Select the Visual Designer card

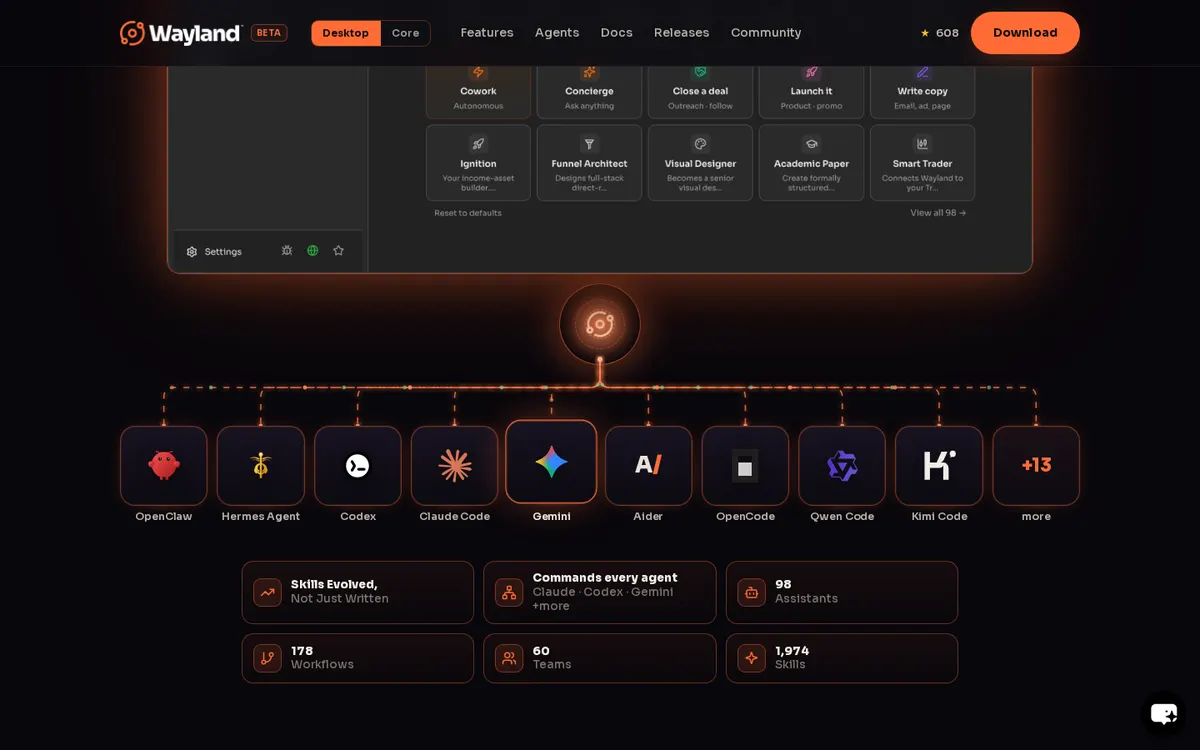700,163
